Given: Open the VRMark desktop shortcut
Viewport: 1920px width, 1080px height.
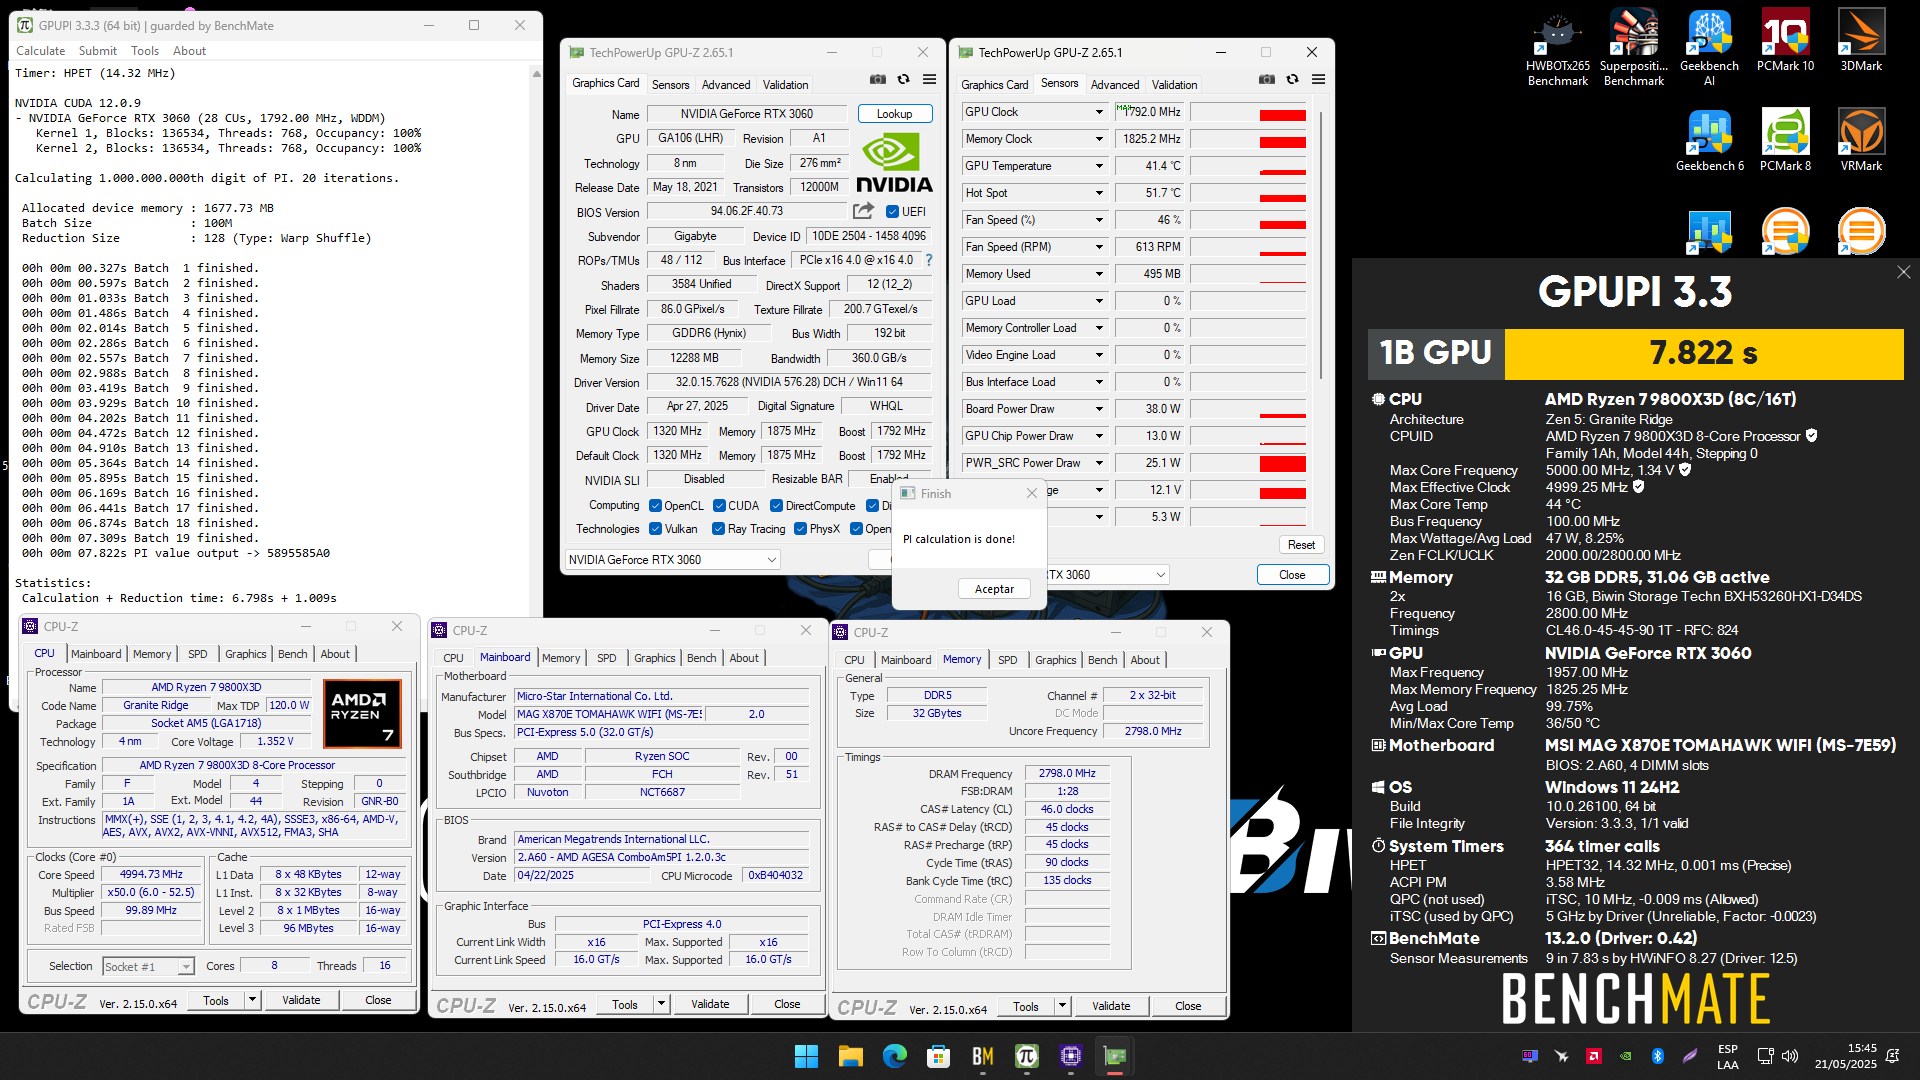Looking at the screenshot, I should (1861, 140).
